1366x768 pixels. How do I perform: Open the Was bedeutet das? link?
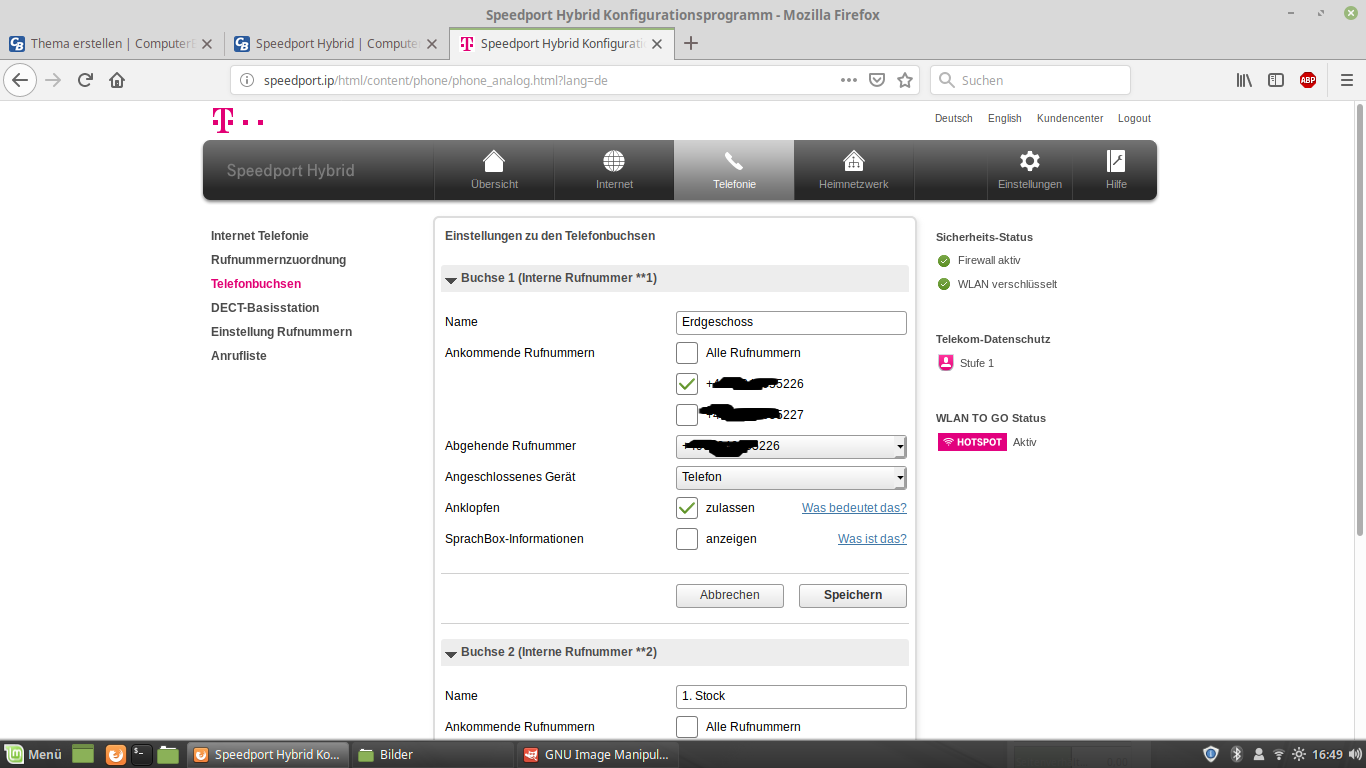pyautogui.click(x=854, y=508)
